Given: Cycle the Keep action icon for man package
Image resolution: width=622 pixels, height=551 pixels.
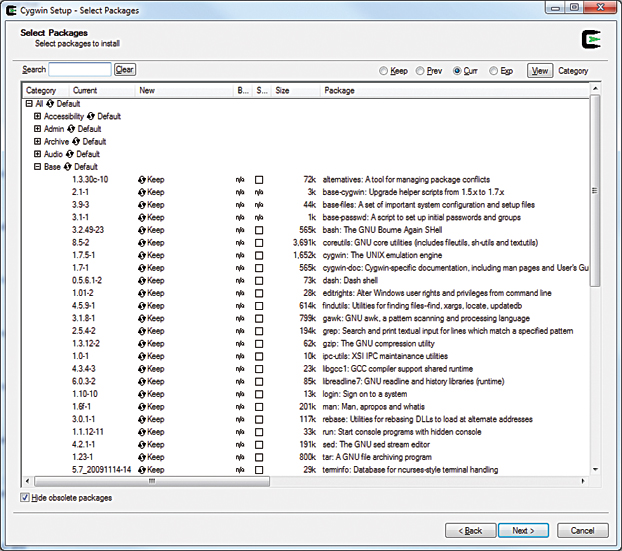Looking at the screenshot, I should point(142,407).
